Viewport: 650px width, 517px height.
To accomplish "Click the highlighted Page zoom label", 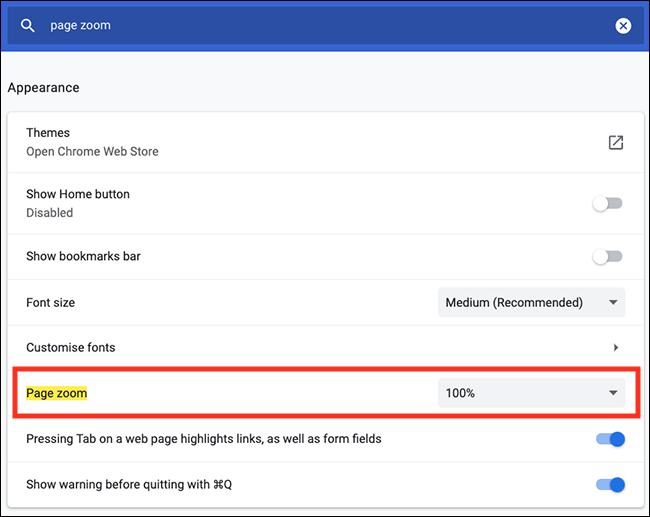I will pyautogui.click(x=56, y=393).
